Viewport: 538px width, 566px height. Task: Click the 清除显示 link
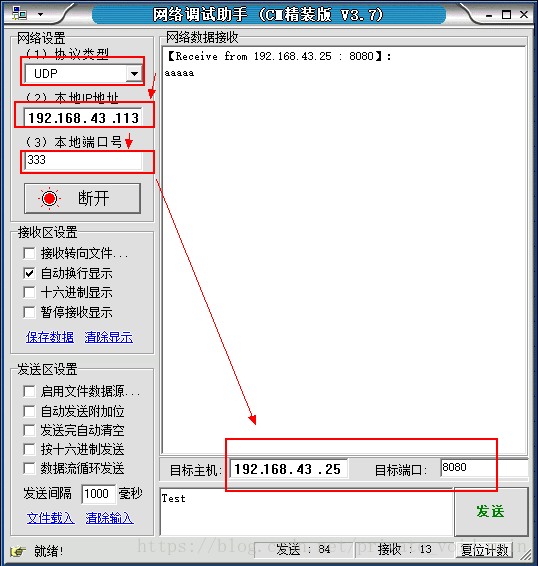[x=109, y=337]
